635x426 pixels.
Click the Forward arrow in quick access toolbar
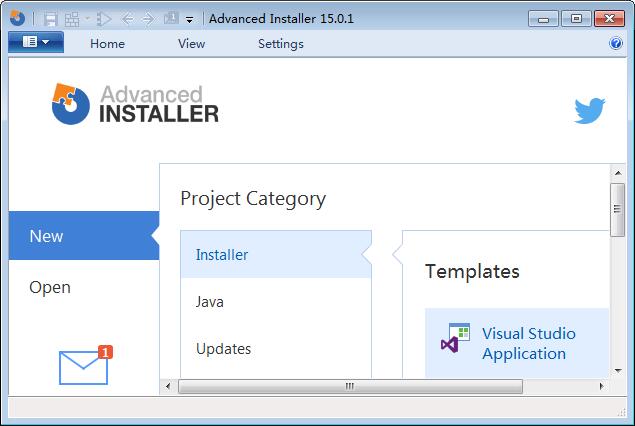click(148, 19)
